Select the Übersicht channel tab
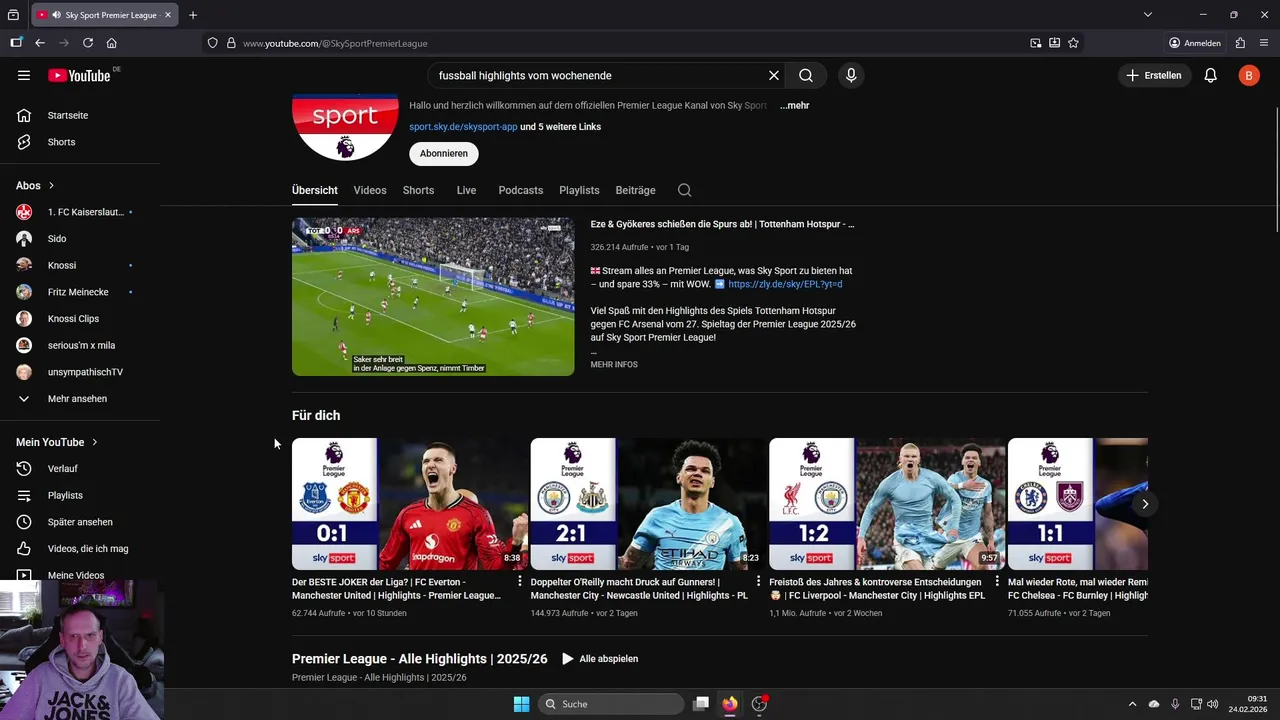This screenshot has width=1280, height=720. [315, 190]
